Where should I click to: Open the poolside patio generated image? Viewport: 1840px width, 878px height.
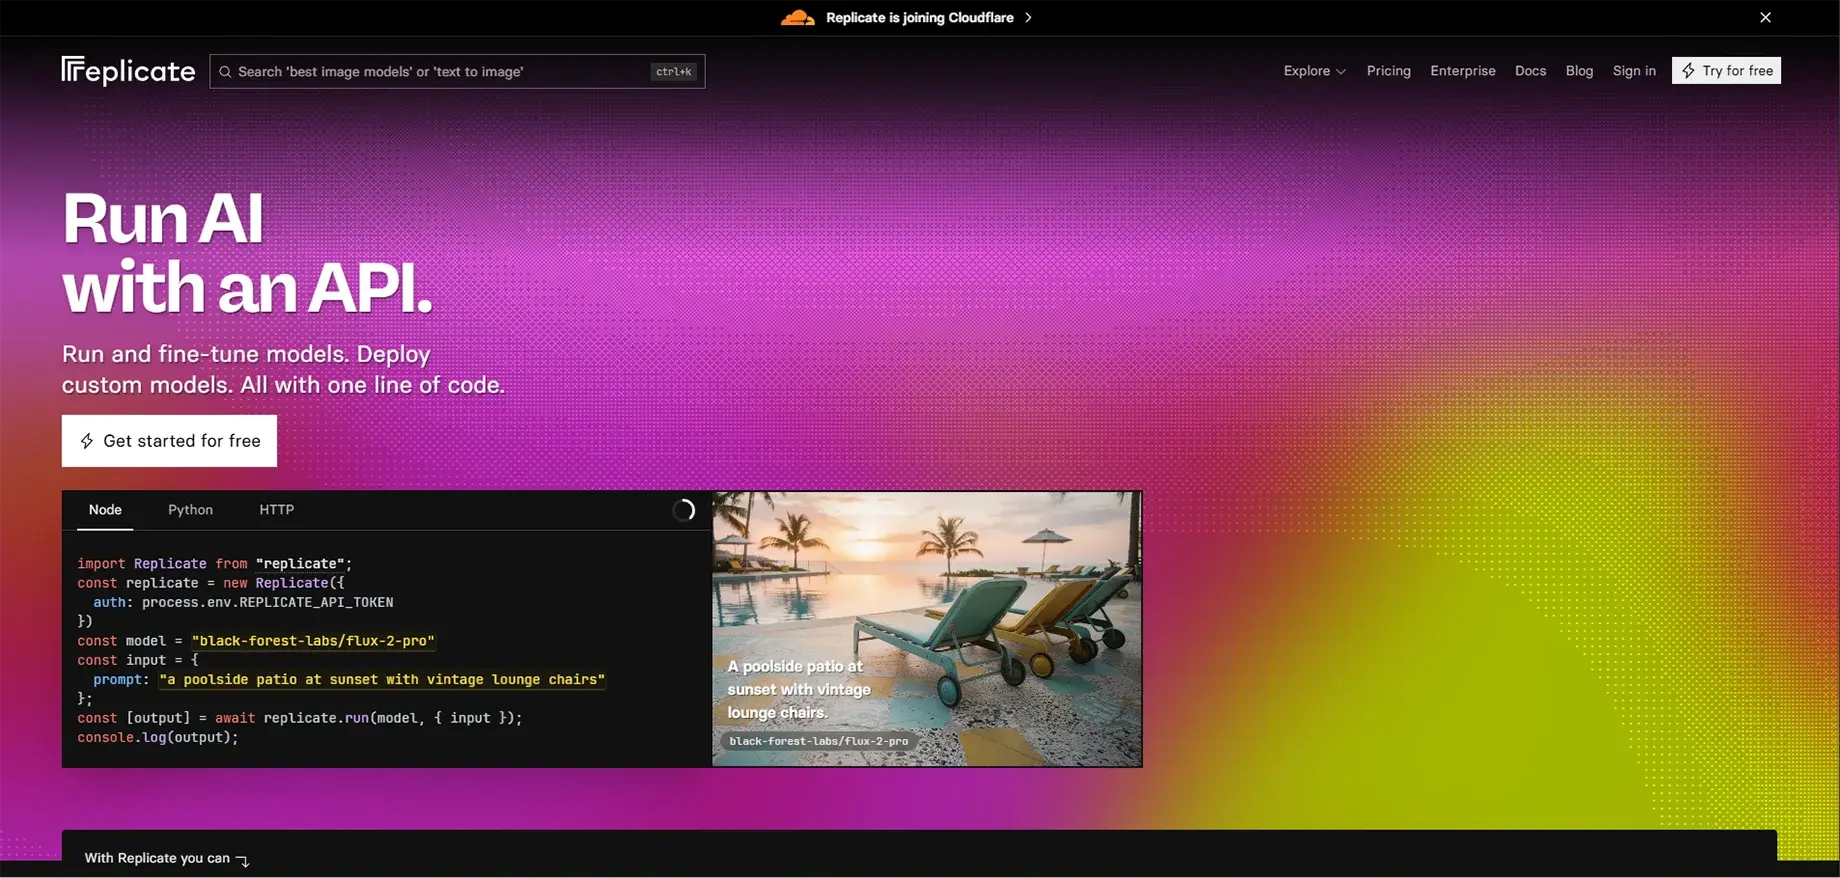pyautogui.click(x=927, y=629)
